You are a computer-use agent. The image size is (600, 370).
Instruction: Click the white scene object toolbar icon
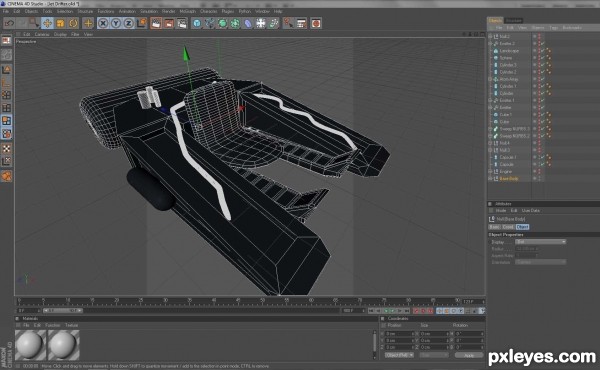(261, 23)
